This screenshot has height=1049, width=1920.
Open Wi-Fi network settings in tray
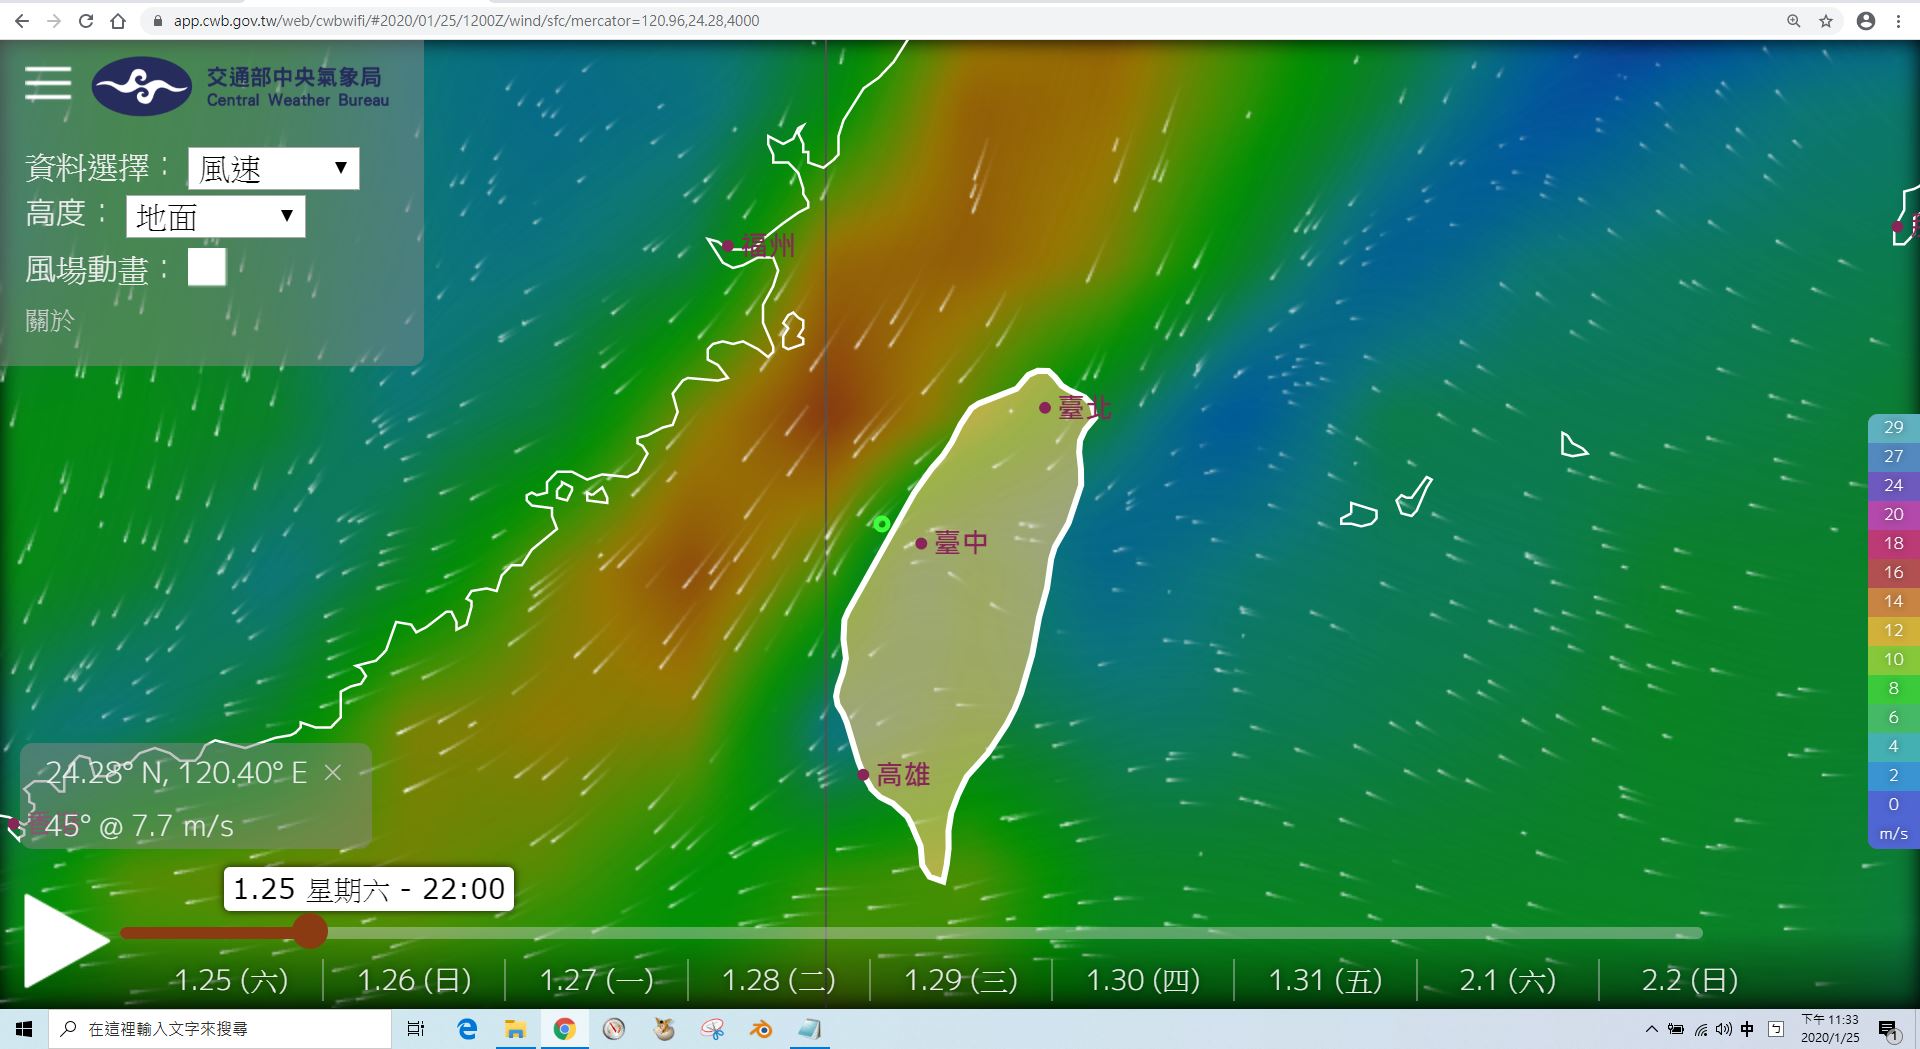pos(1700,1029)
